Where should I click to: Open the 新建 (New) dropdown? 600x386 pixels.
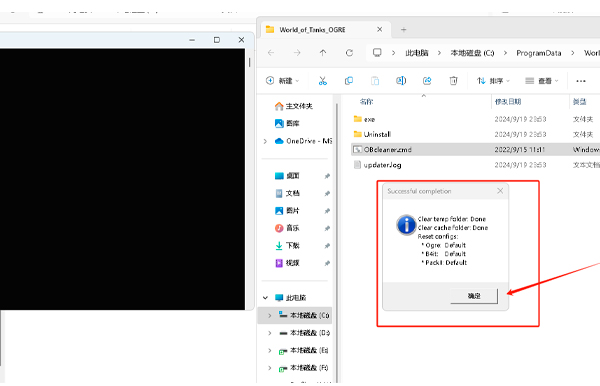tap(282, 81)
